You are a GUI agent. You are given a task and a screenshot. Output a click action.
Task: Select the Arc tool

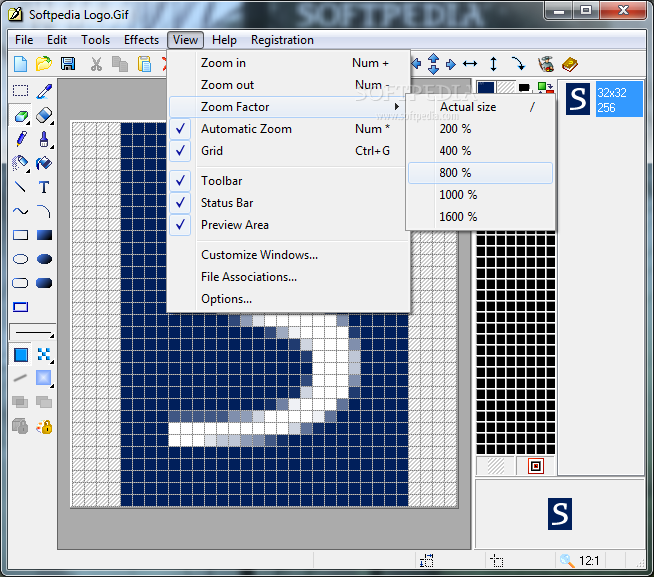44,211
